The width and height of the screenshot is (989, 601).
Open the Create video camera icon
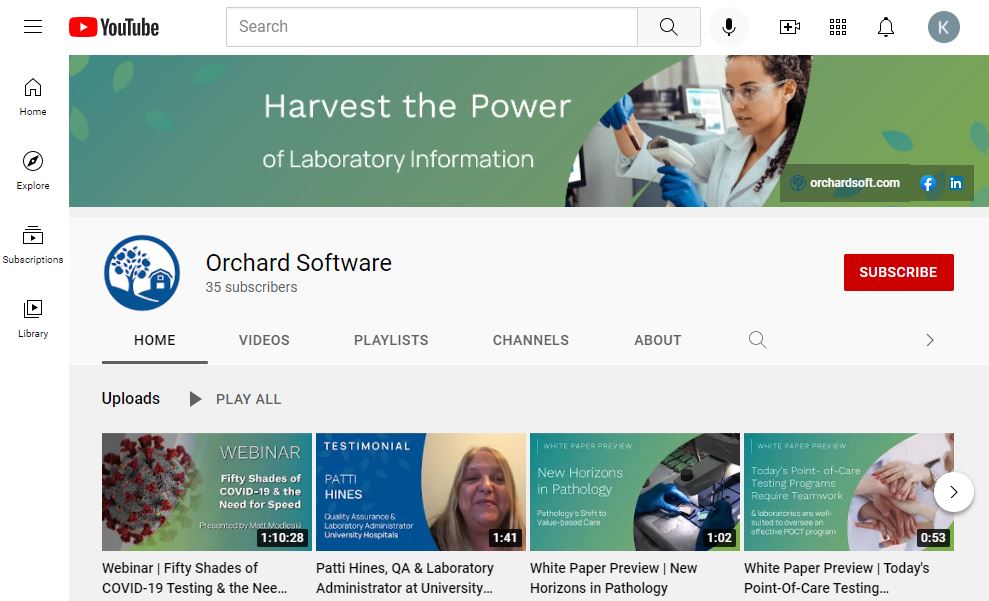pos(790,26)
